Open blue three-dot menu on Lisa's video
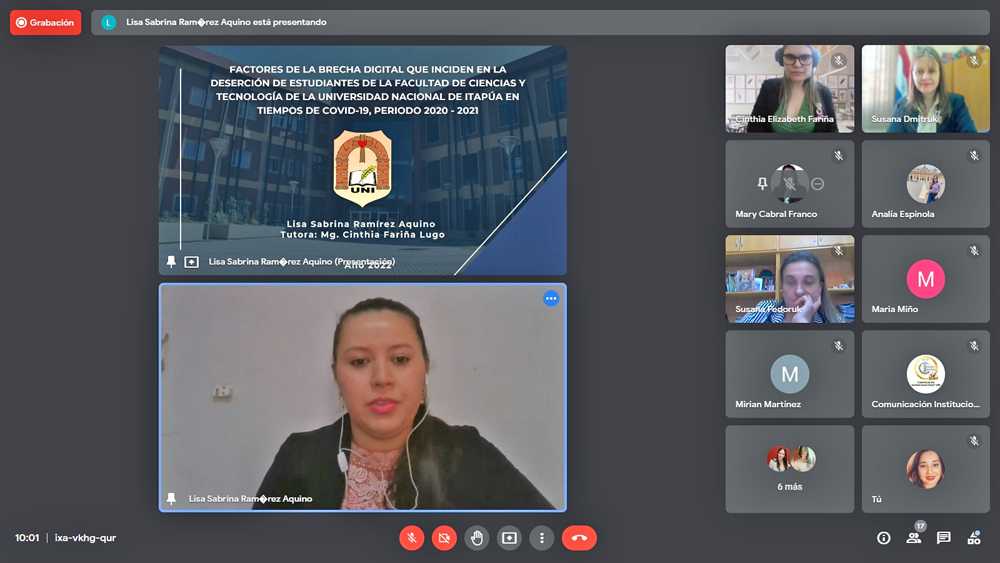The image size is (1000, 563). tap(551, 298)
